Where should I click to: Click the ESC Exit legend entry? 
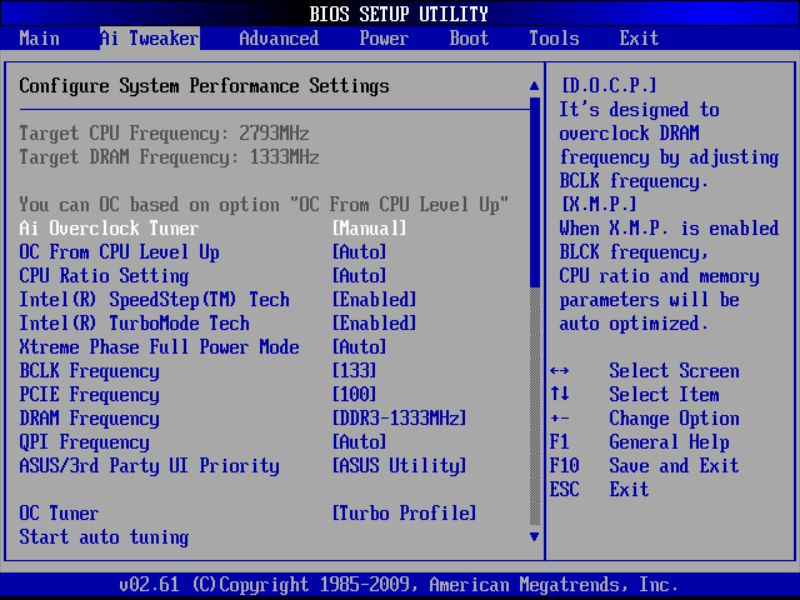[x=599, y=489]
